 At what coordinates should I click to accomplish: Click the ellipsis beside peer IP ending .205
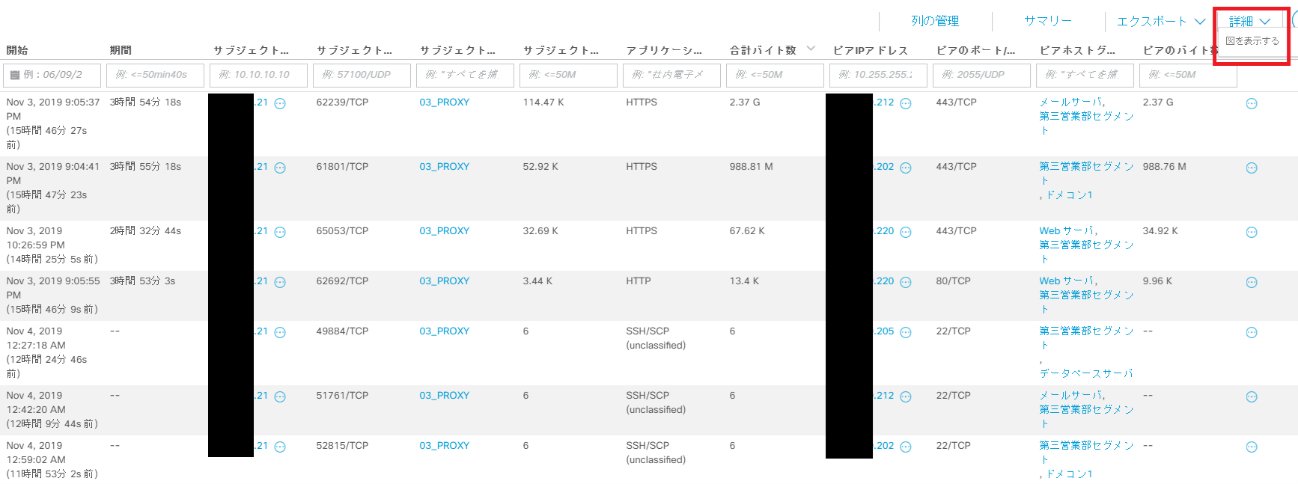point(906,331)
